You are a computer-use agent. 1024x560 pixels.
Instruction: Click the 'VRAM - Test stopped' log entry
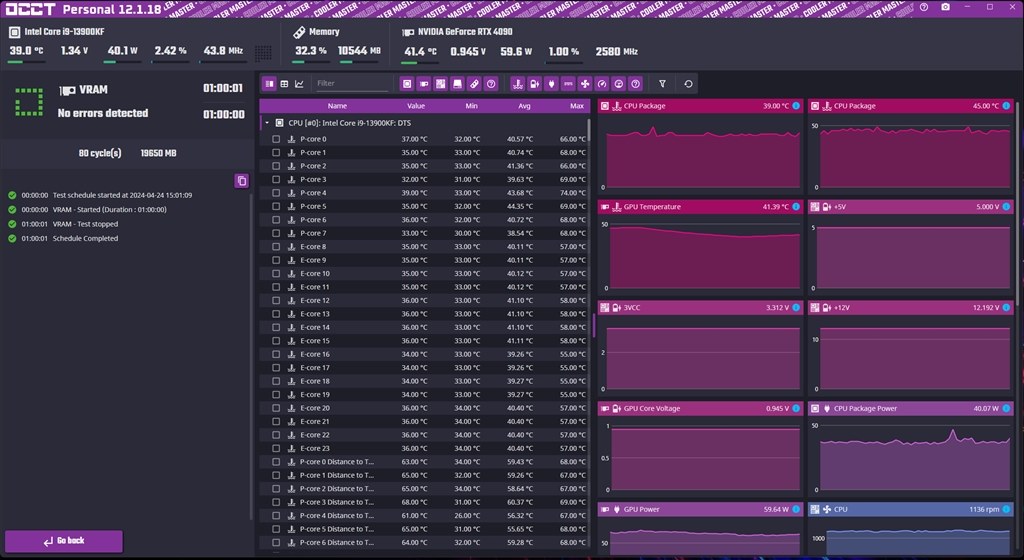(86, 224)
